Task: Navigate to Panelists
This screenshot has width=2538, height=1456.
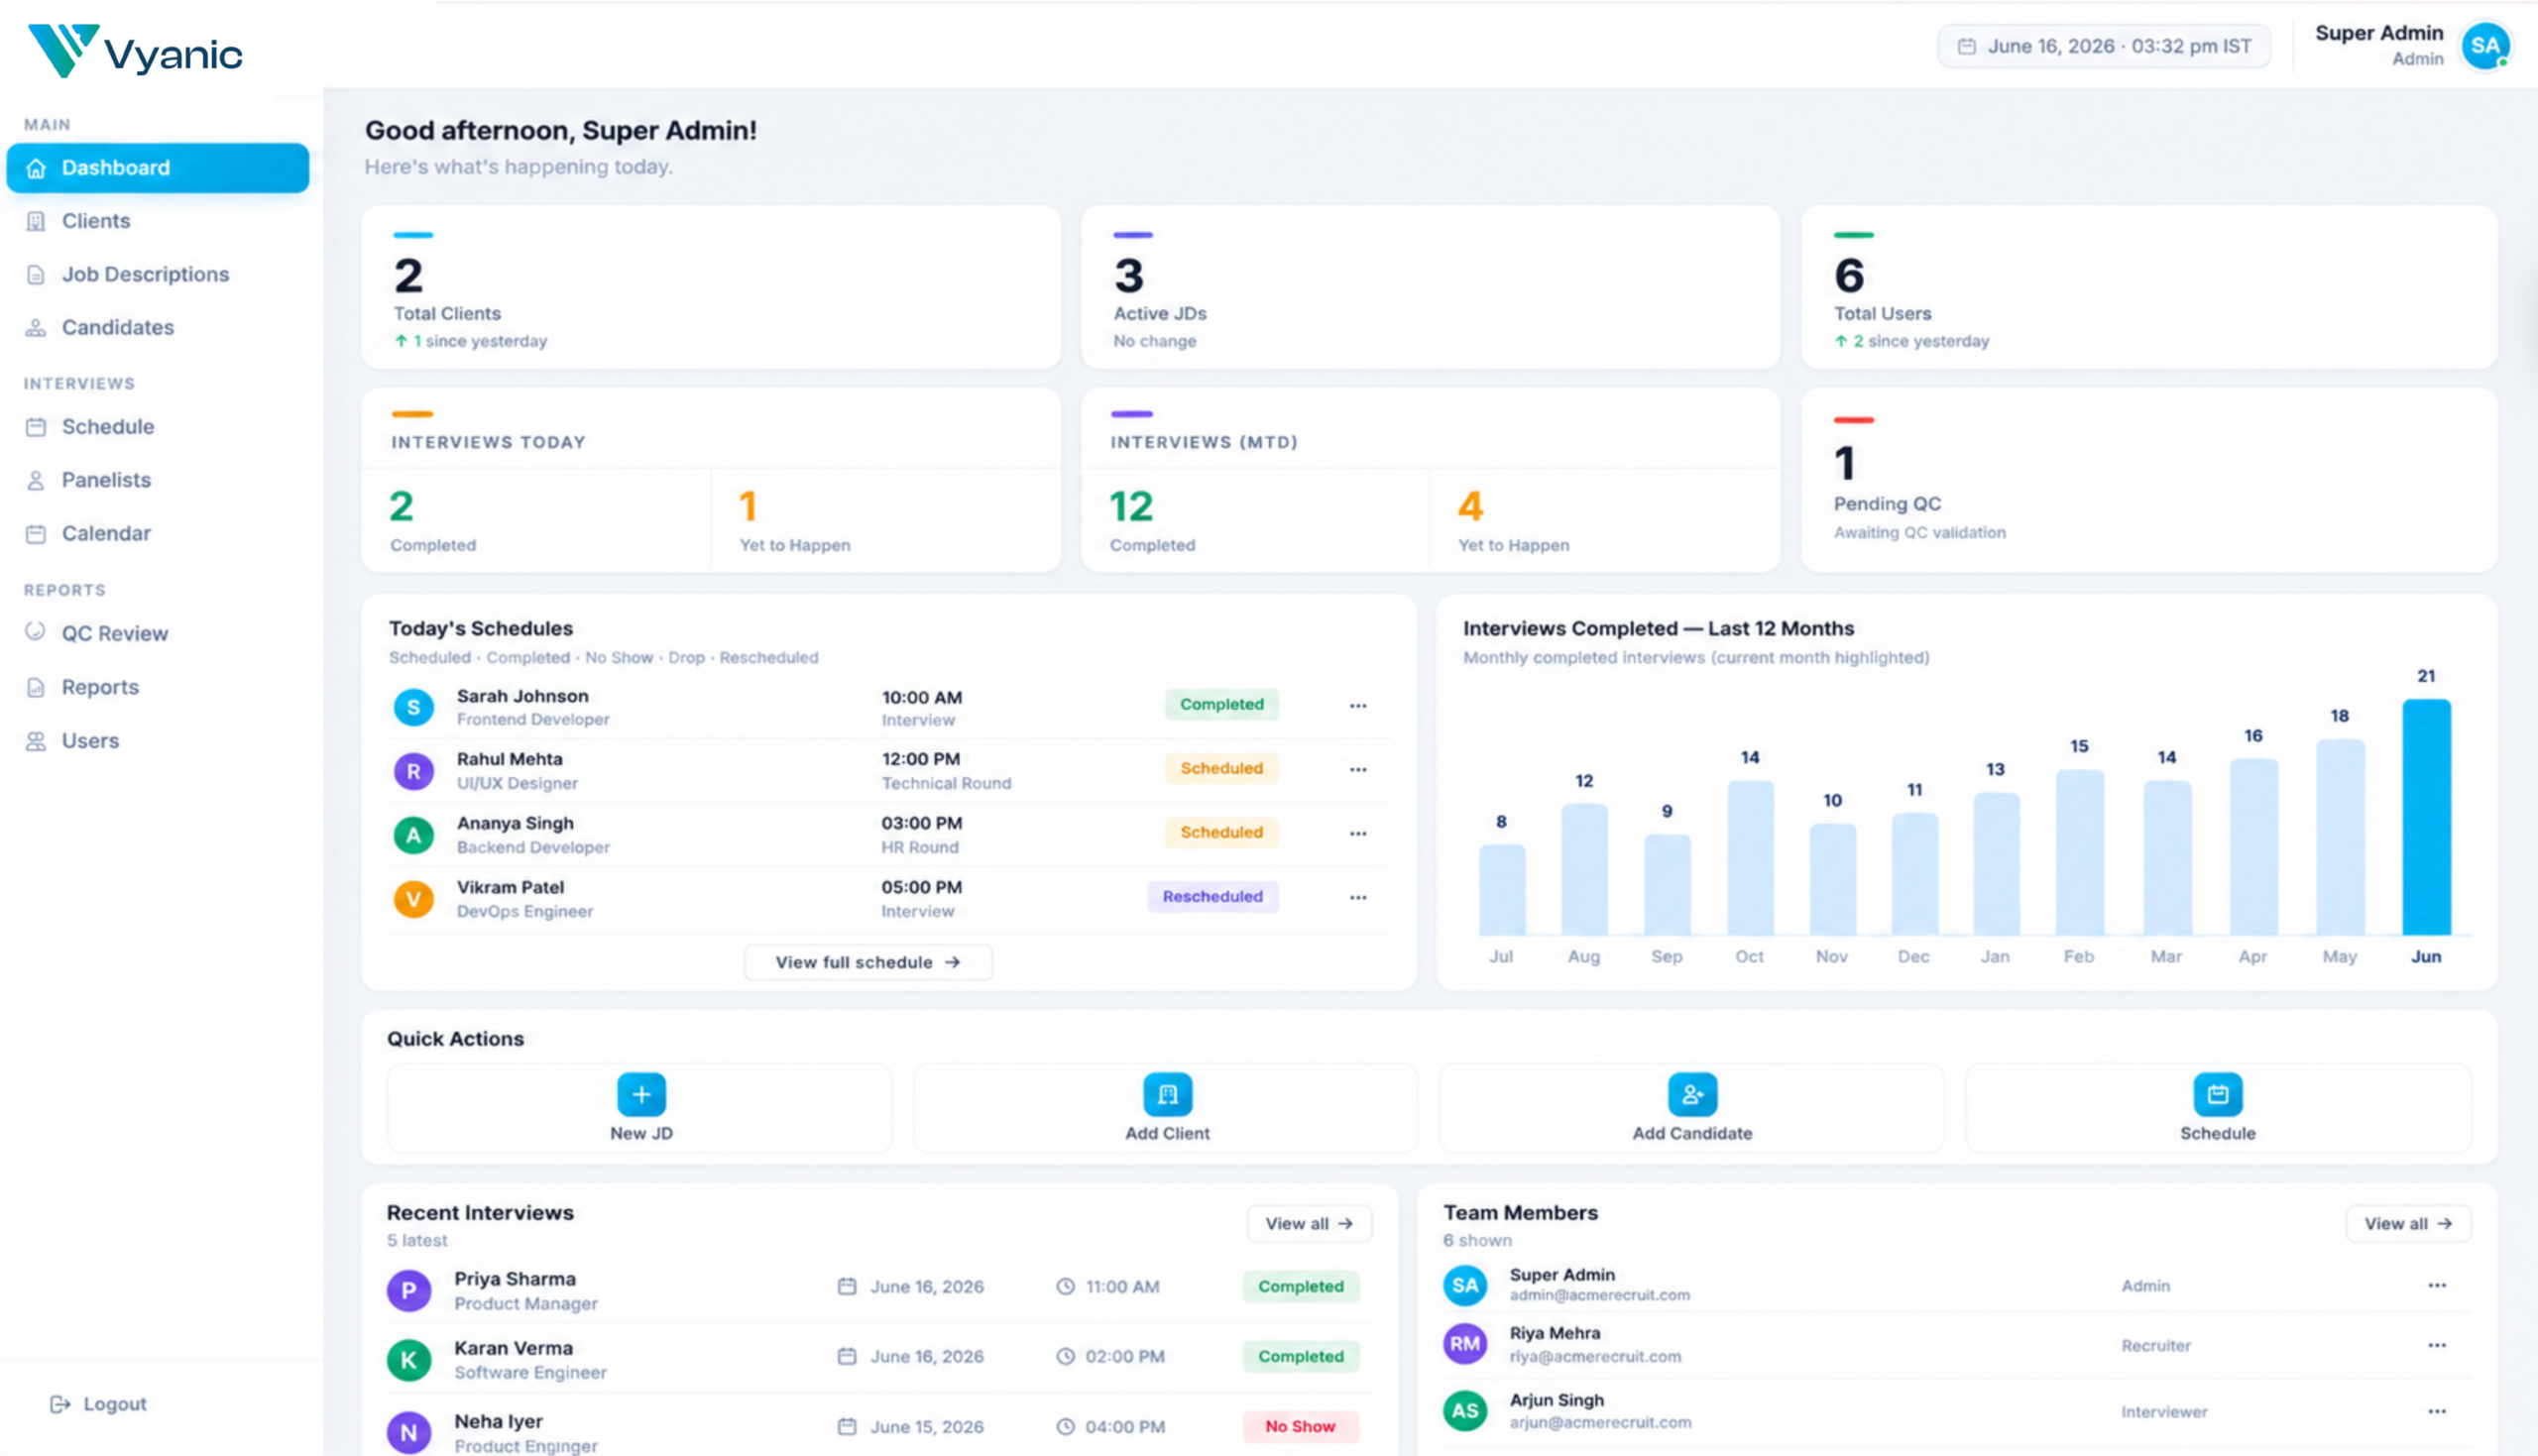Action: [x=106, y=480]
